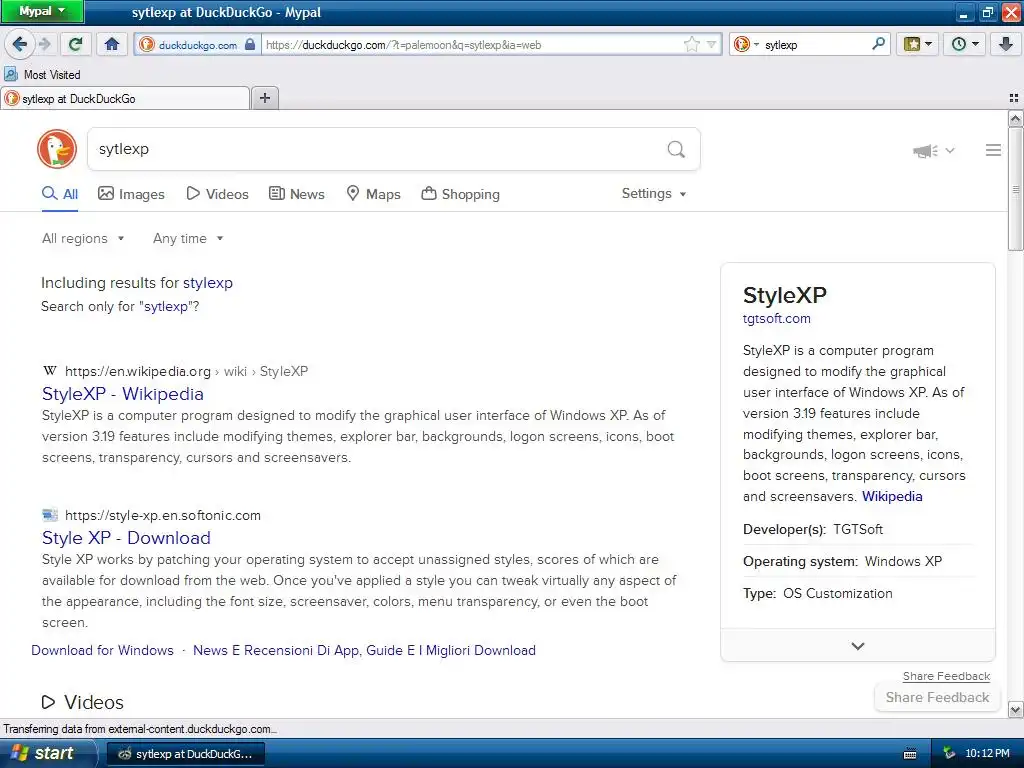The width and height of the screenshot is (1024, 768).
Task: Open the list all tabs grid icon
Action: 1014,98
